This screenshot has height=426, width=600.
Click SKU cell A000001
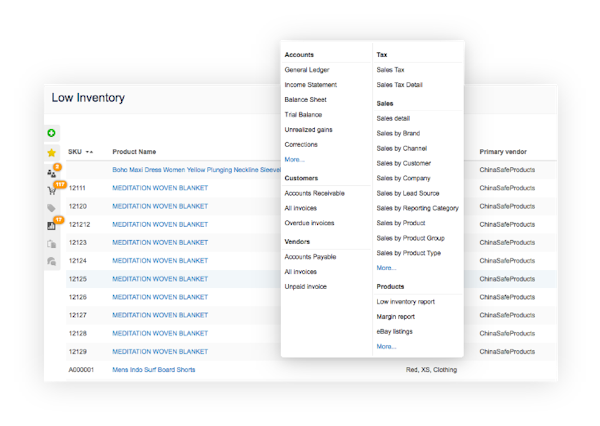(x=81, y=370)
